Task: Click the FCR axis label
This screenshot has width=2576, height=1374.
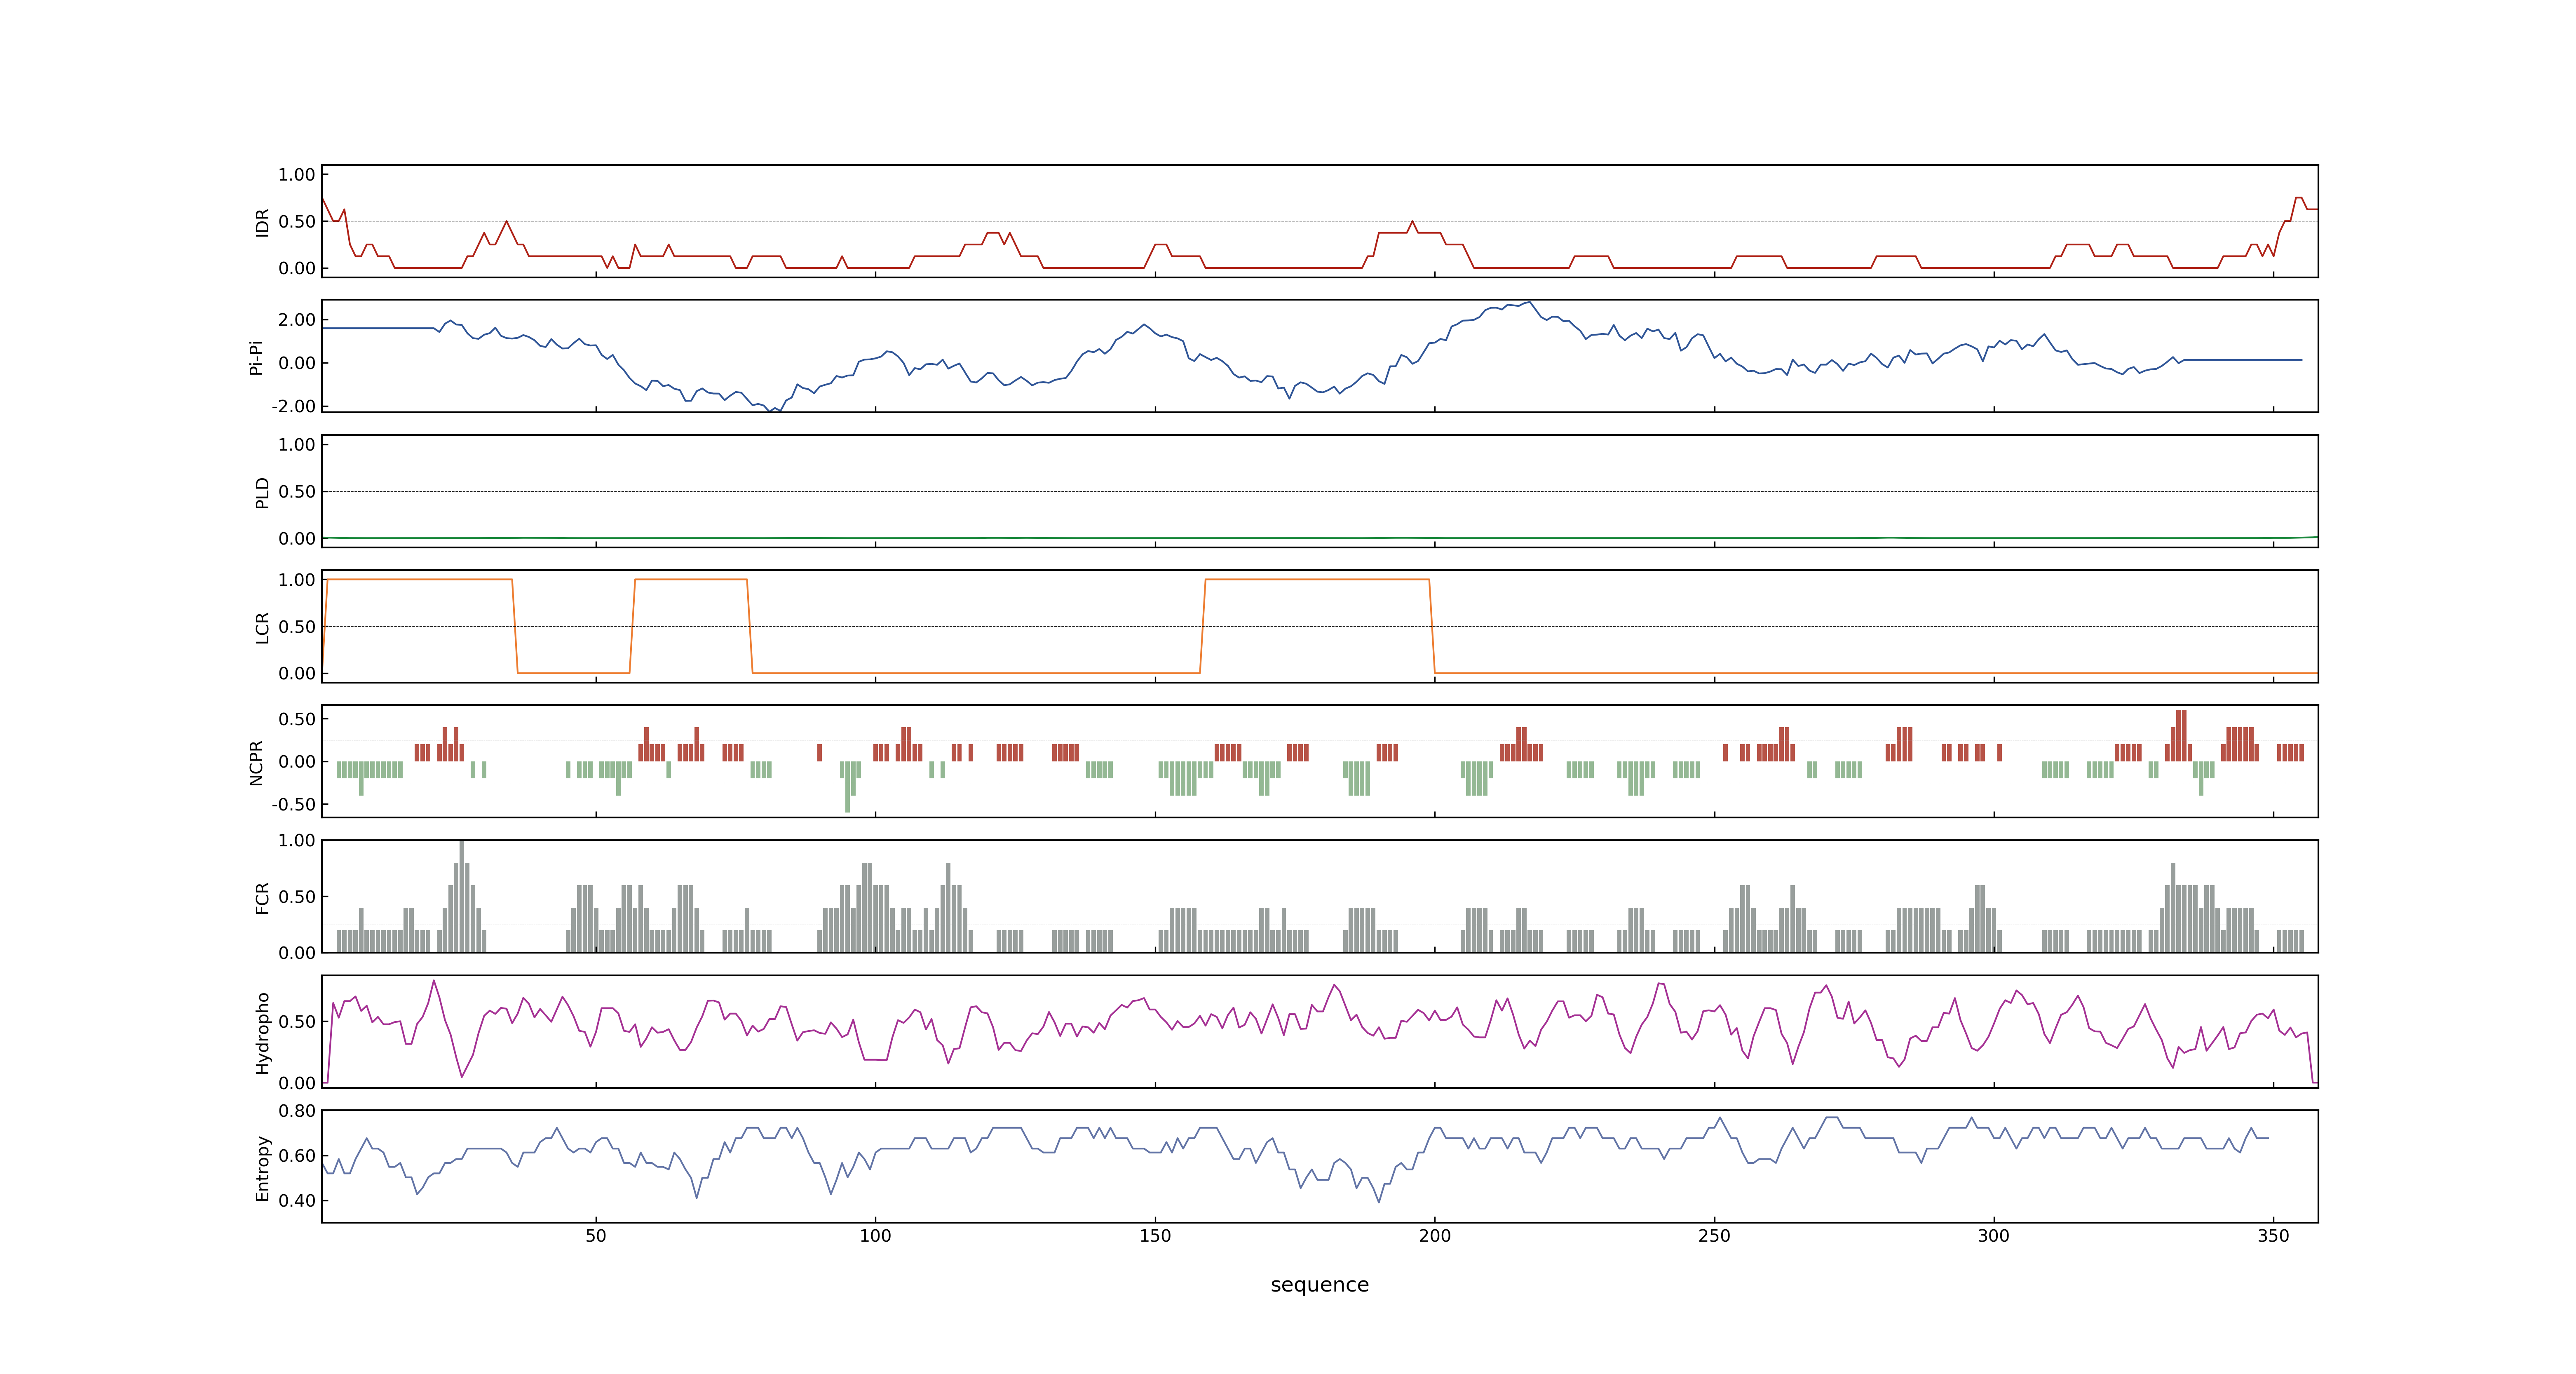Action: pos(262,898)
